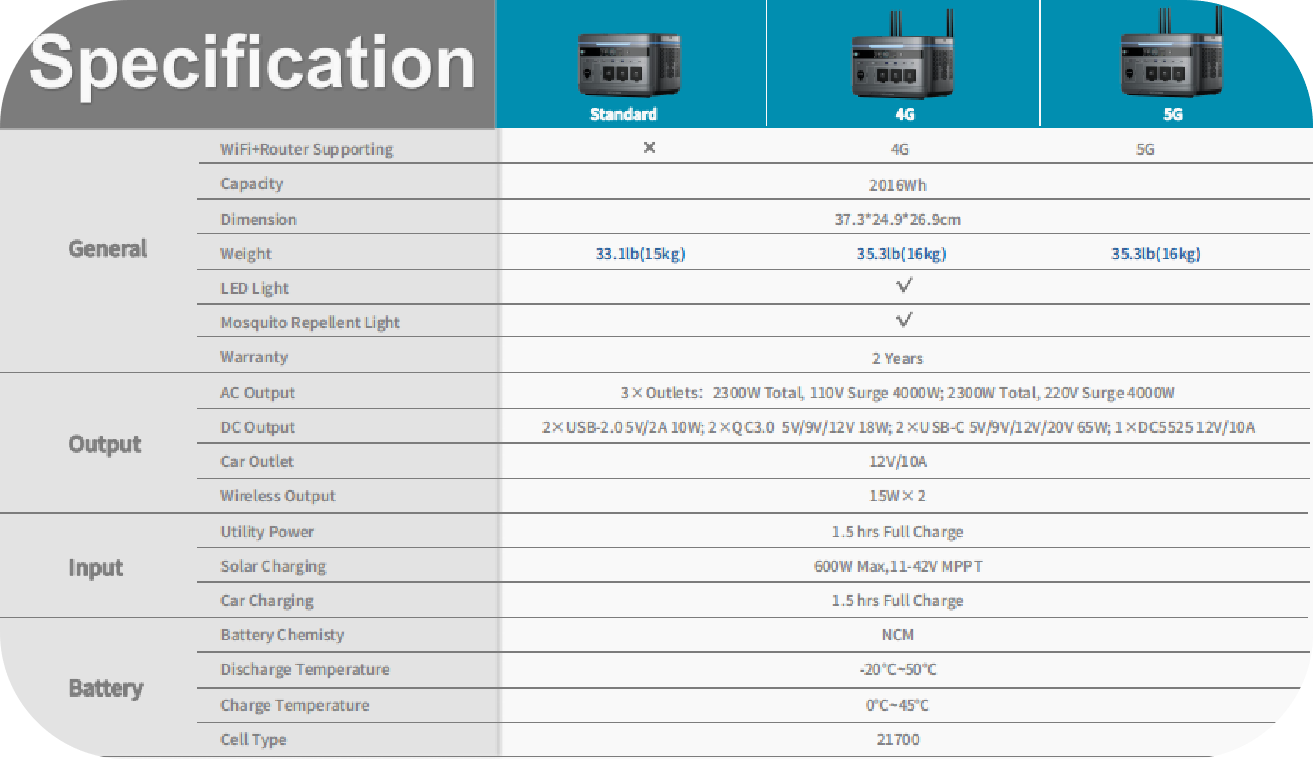Click the X mark in WiFi+Router row
Viewport: 1313px width, 760px height.
[649, 148]
